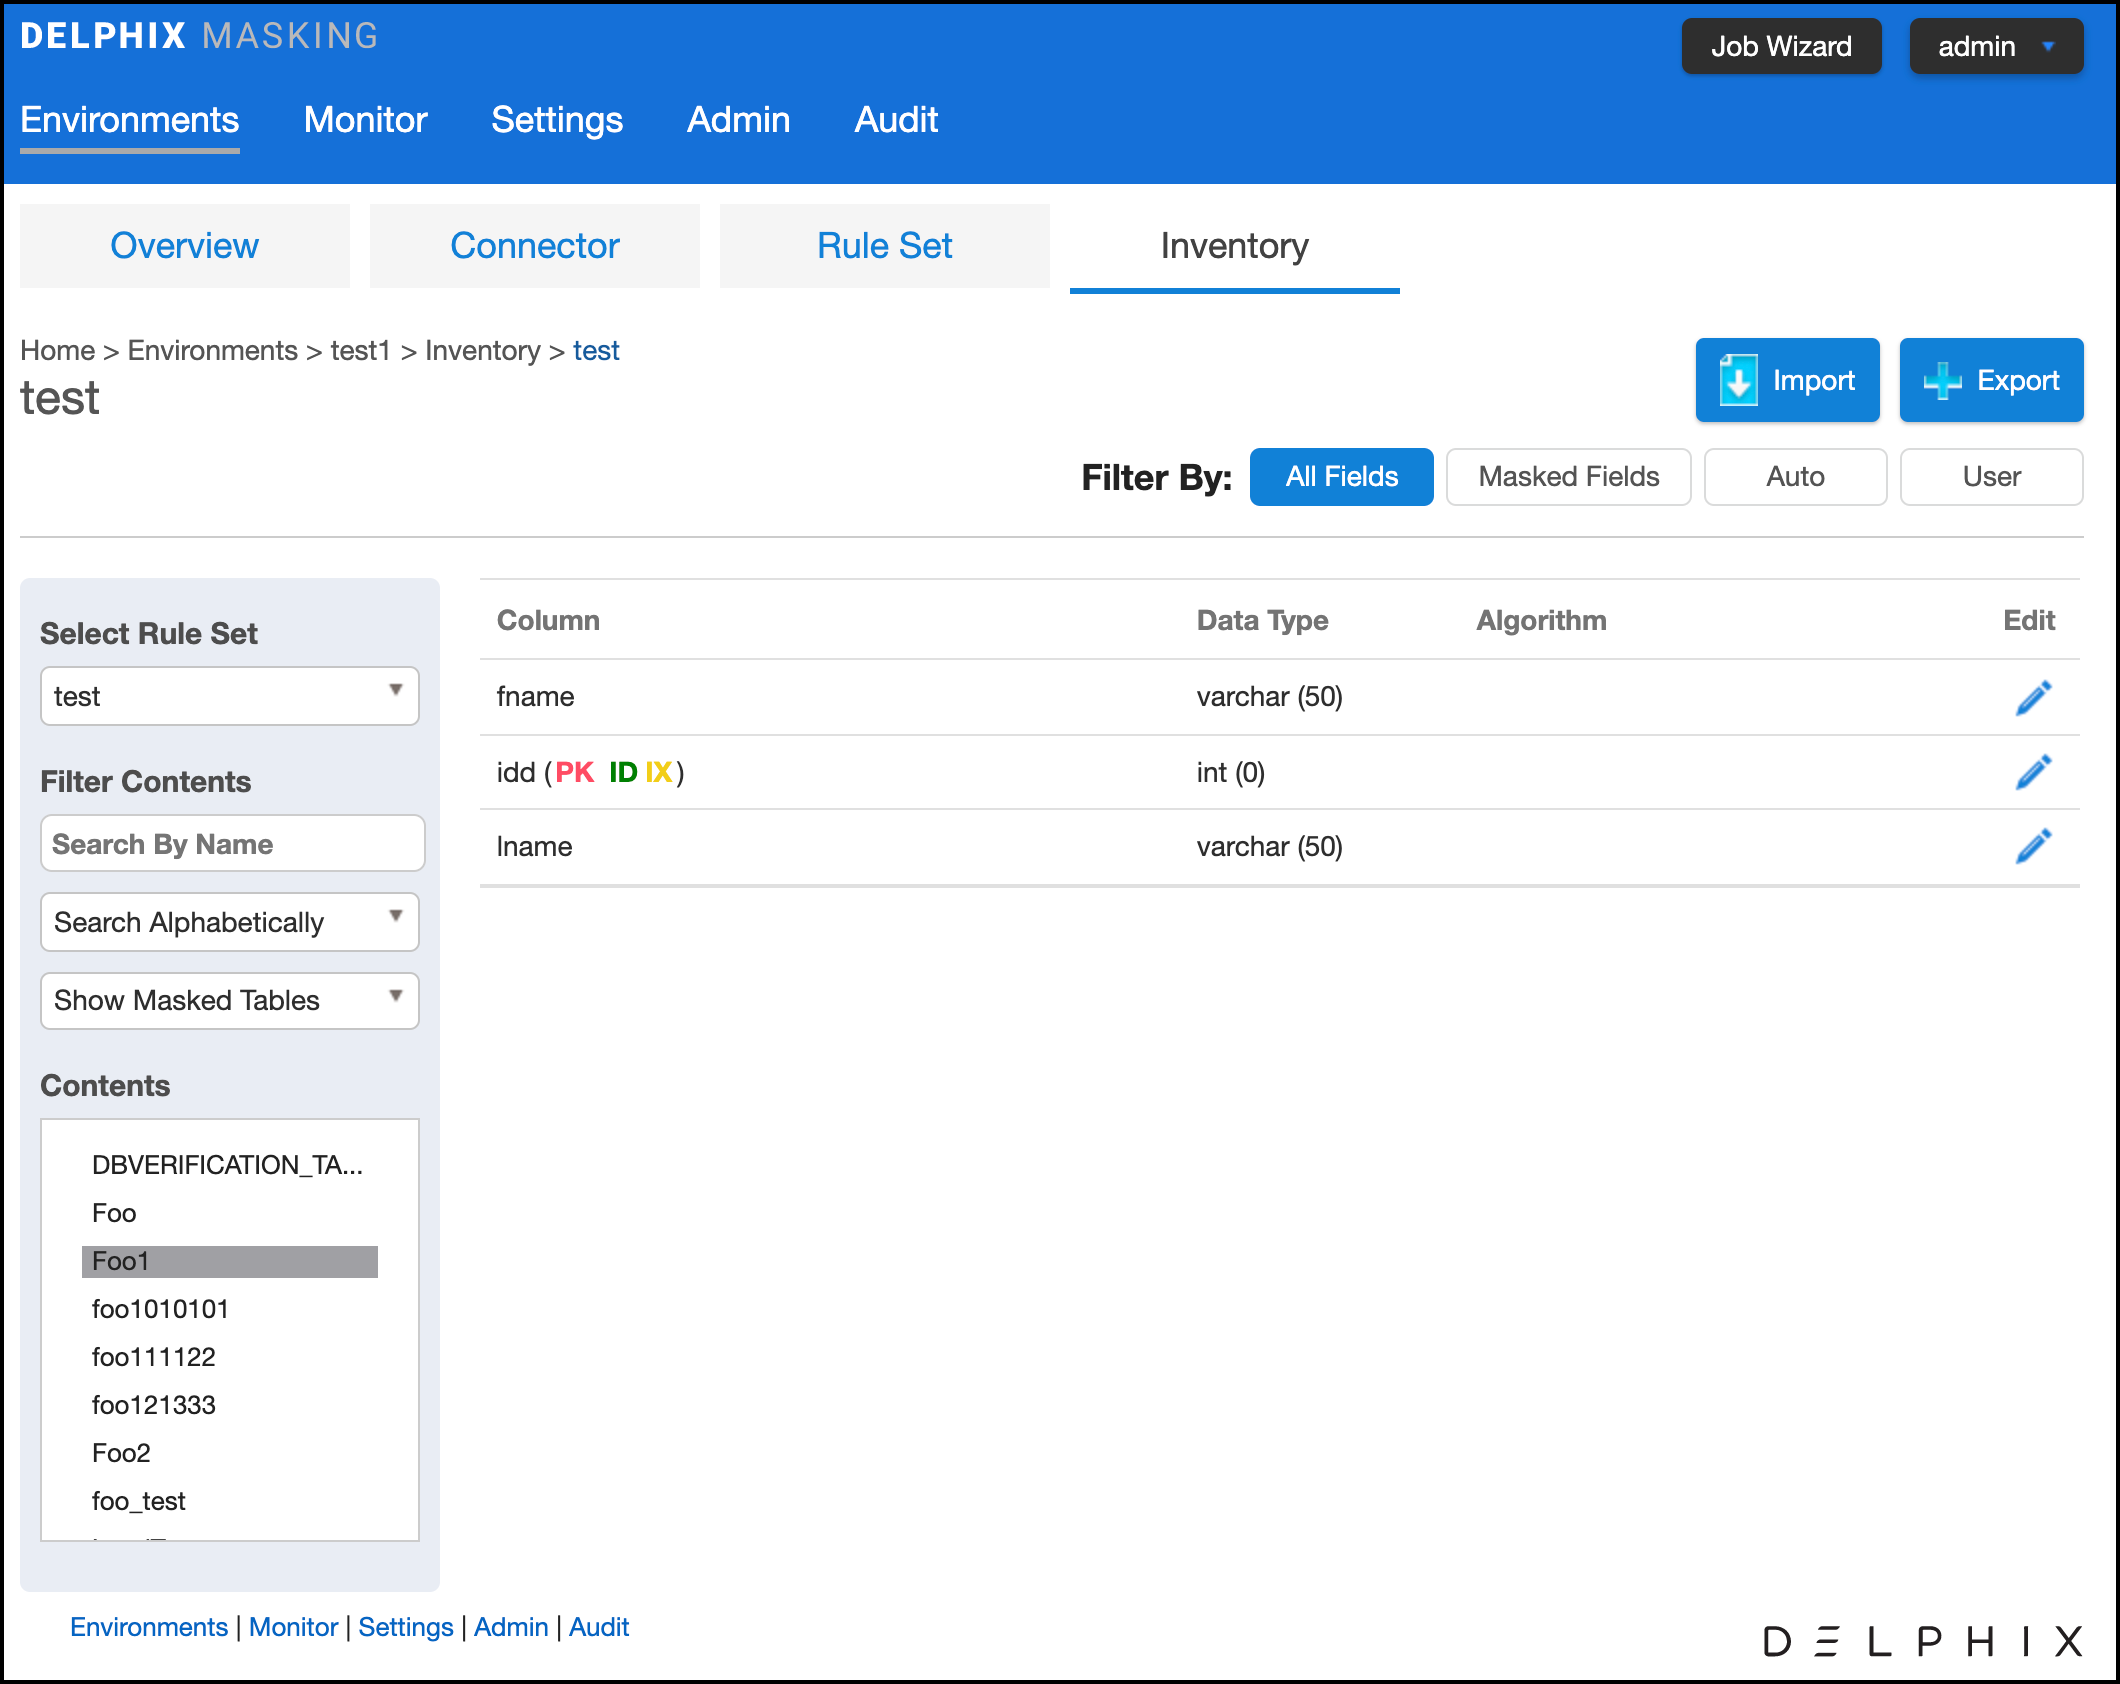Screen dimensions: 2120x1684
Task: Click the Search By Name field
Action: pos(232,844)
